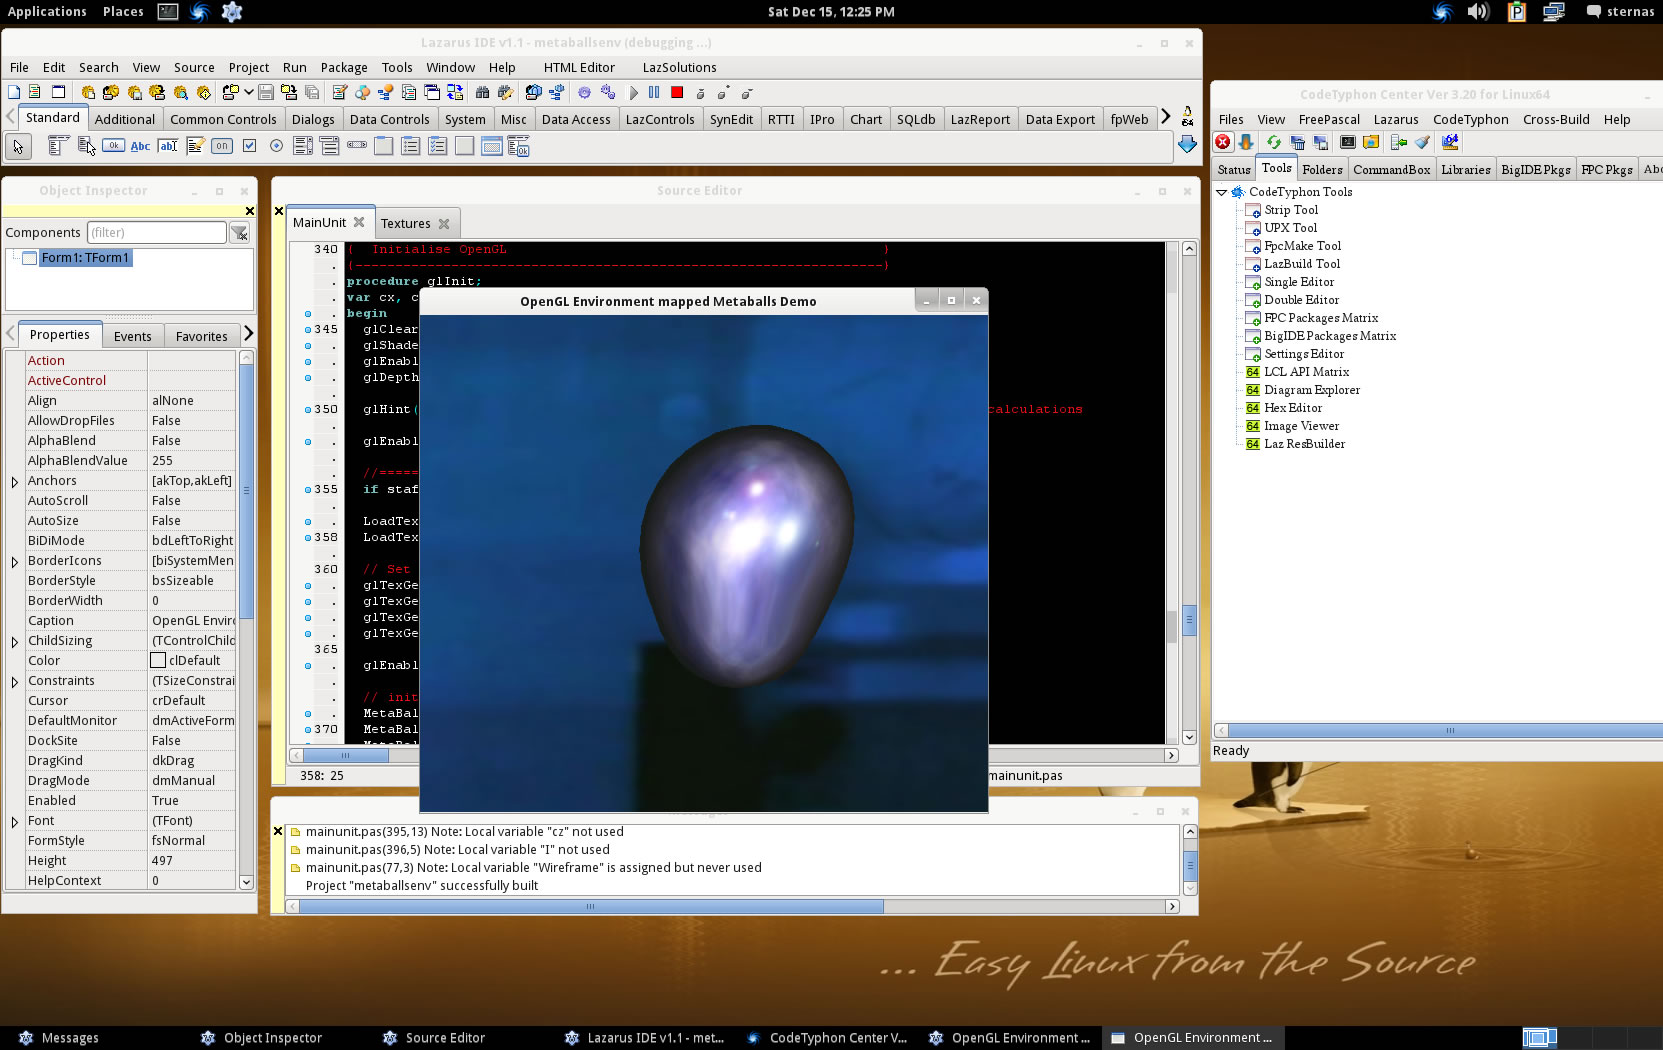Click the folder globe icon in CodeTyphon Center

tap(1371, 143)
